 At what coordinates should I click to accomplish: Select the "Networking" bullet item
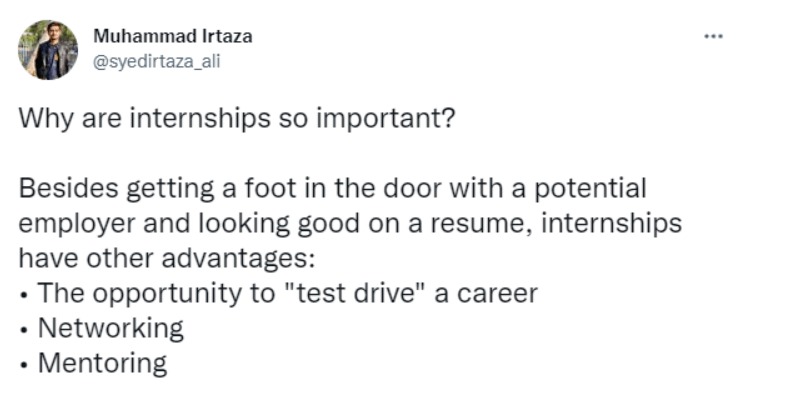pyautogui.click(x=110, y=328)
